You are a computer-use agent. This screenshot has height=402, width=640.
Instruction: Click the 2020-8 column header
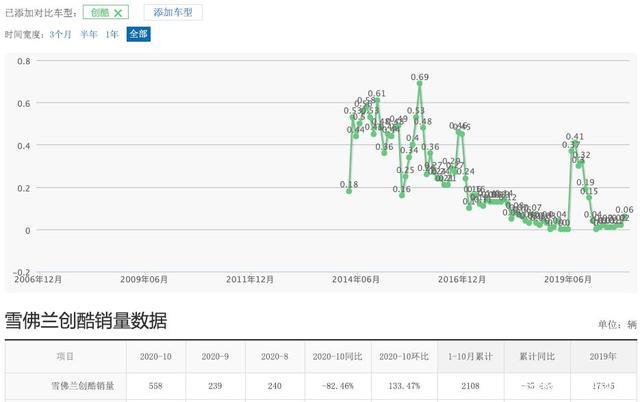[x=275, y=357]
